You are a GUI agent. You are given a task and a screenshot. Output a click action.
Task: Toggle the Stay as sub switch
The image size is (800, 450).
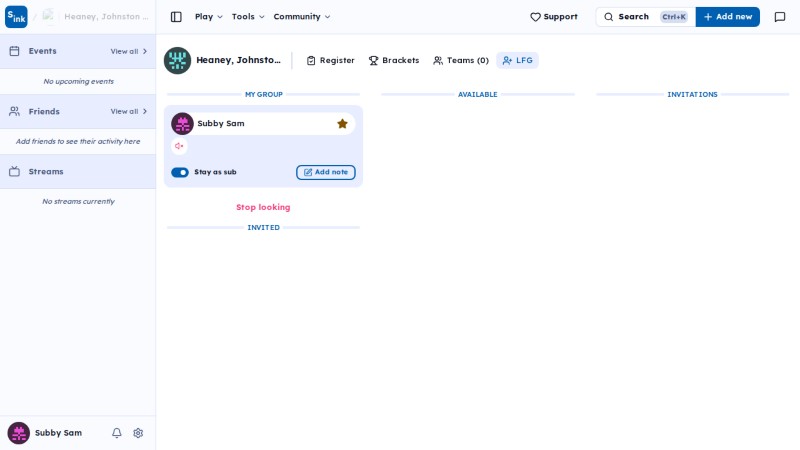(x=180, y=172)
